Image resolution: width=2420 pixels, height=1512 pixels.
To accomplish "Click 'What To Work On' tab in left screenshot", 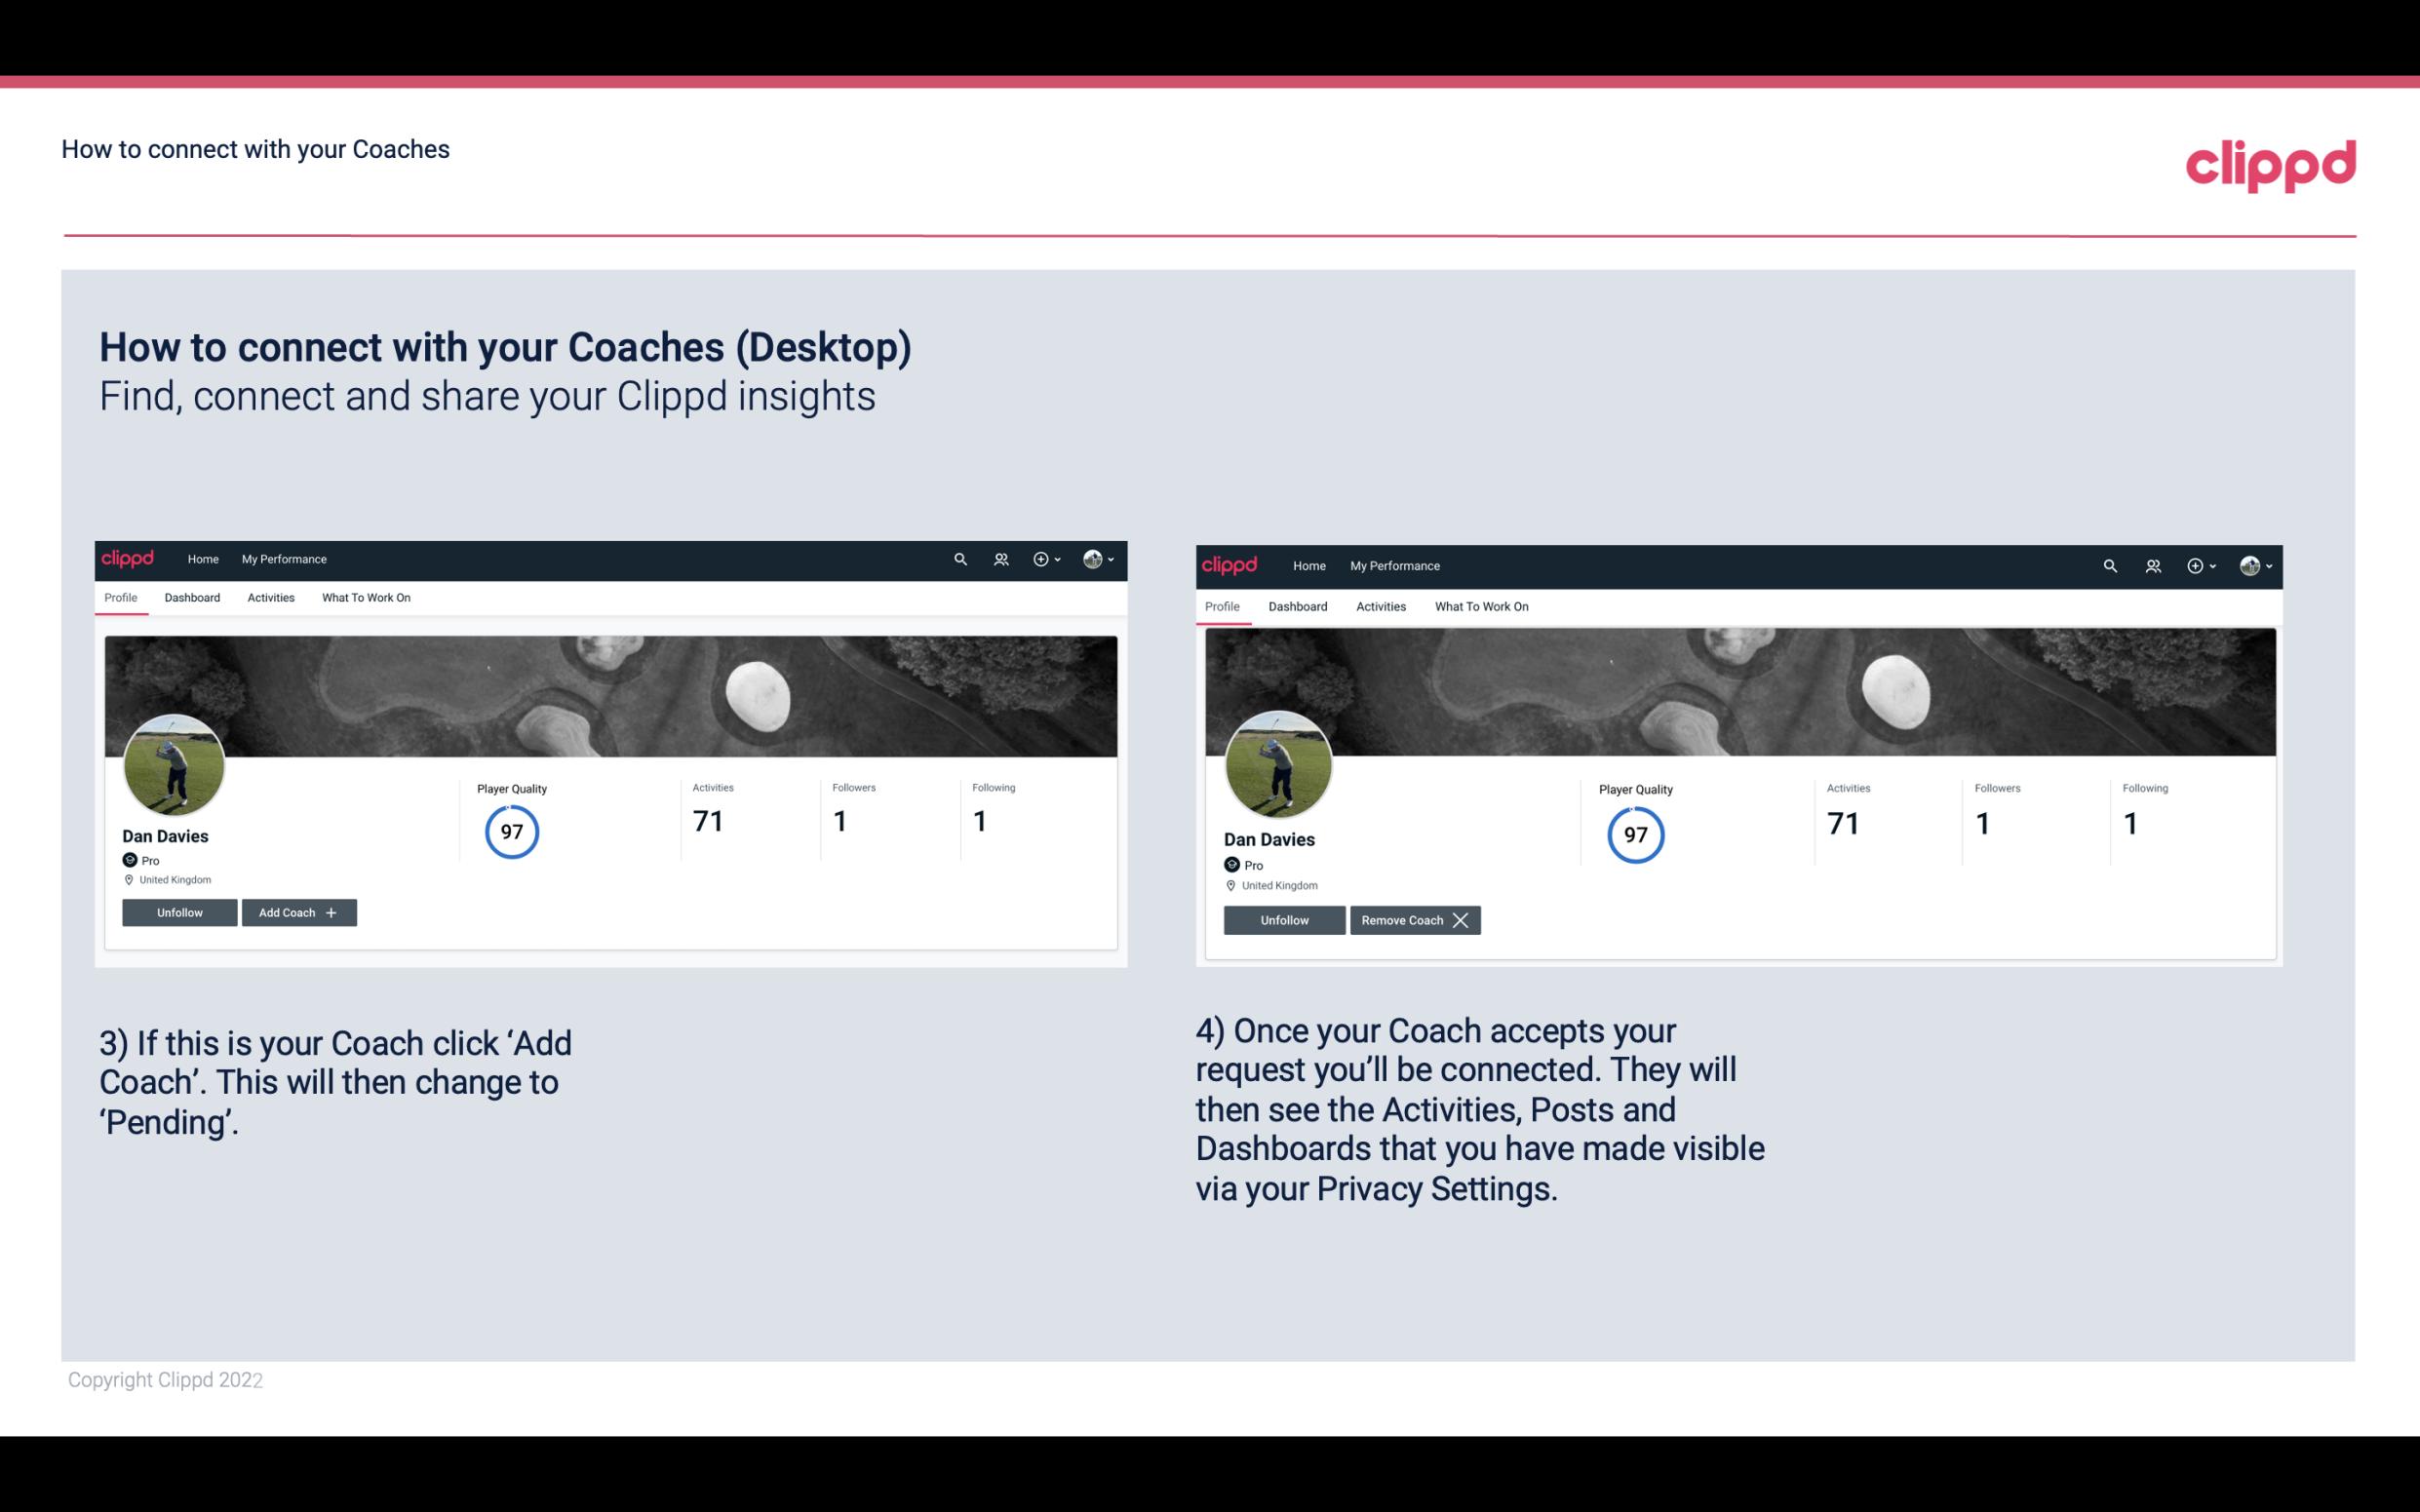I will [x=366, y=598].
